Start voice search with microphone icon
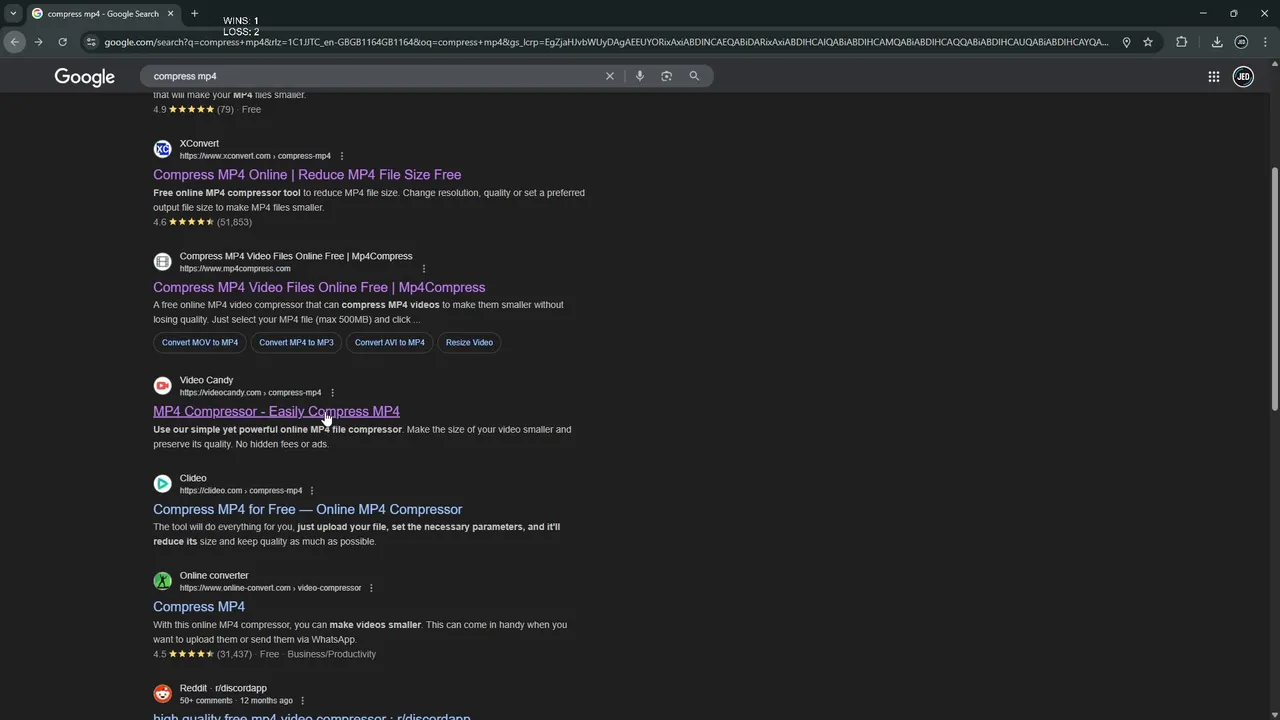Viewport: 1280px width, 720px height. click(640, 76)
